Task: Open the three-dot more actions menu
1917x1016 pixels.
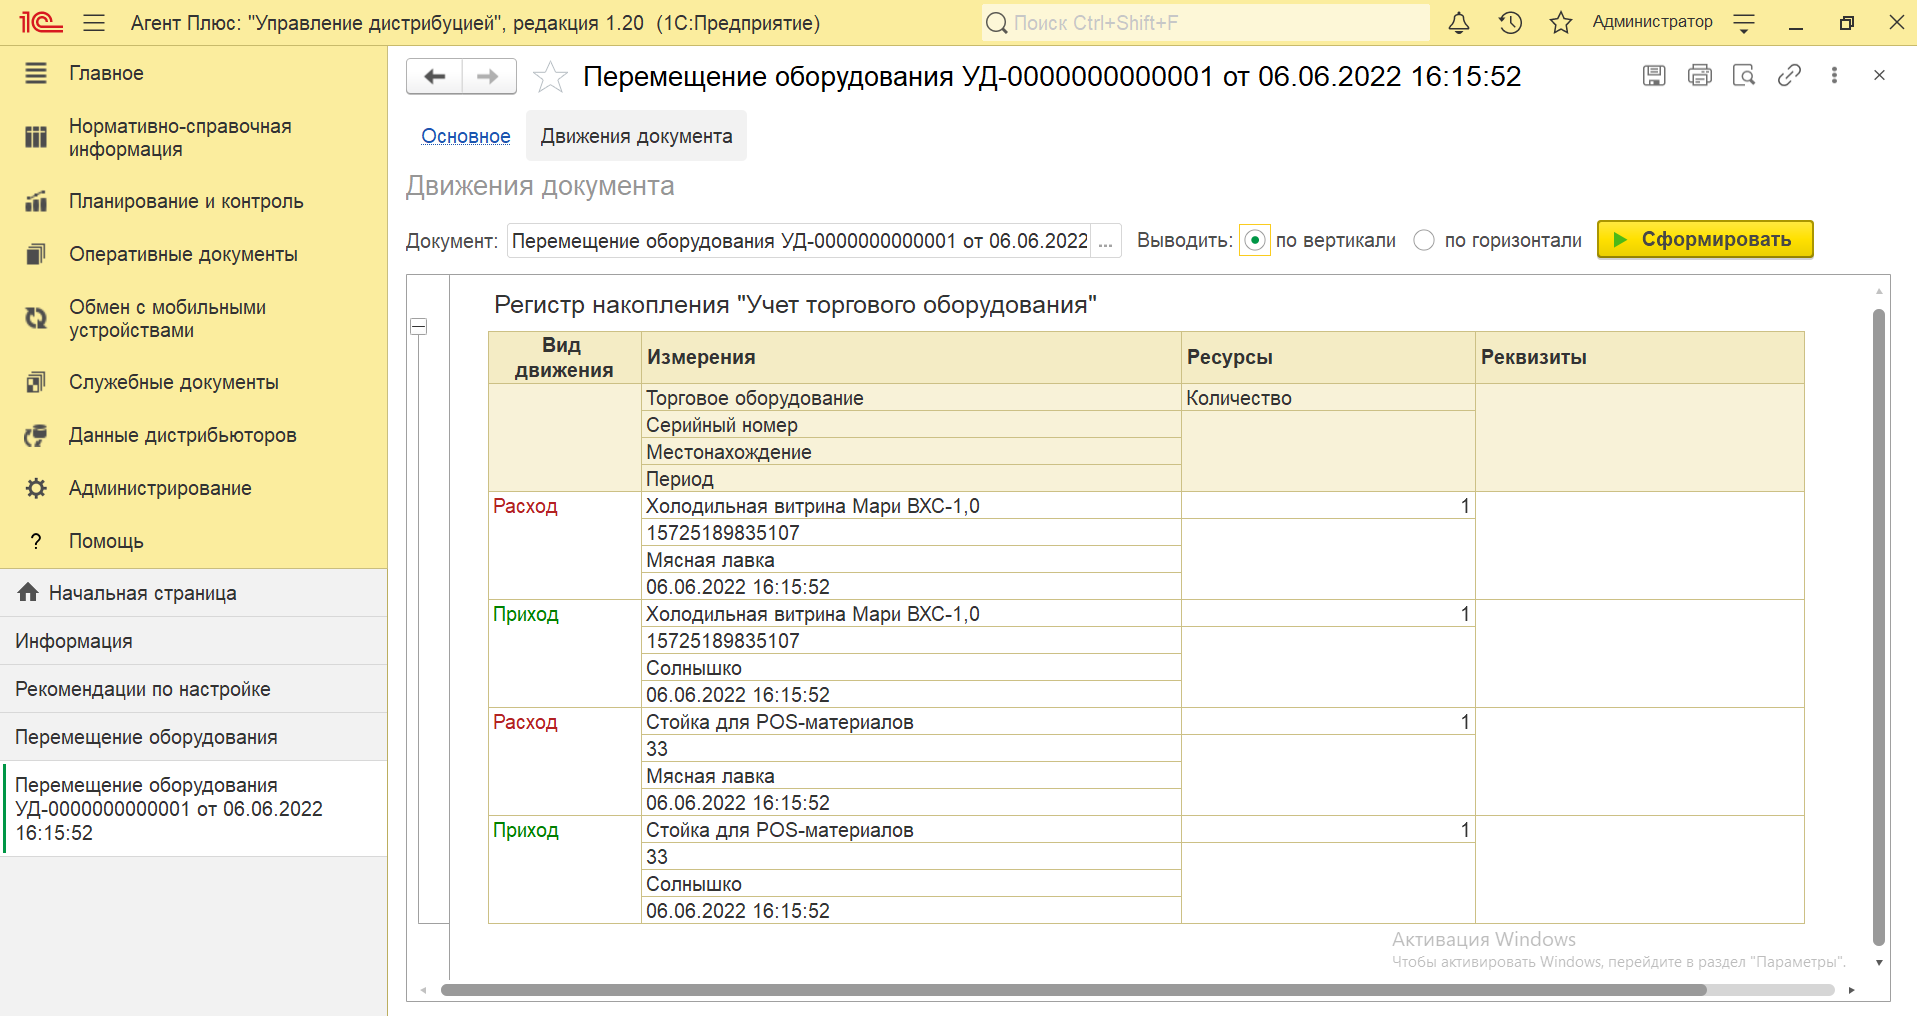Action: (1834, 75)
